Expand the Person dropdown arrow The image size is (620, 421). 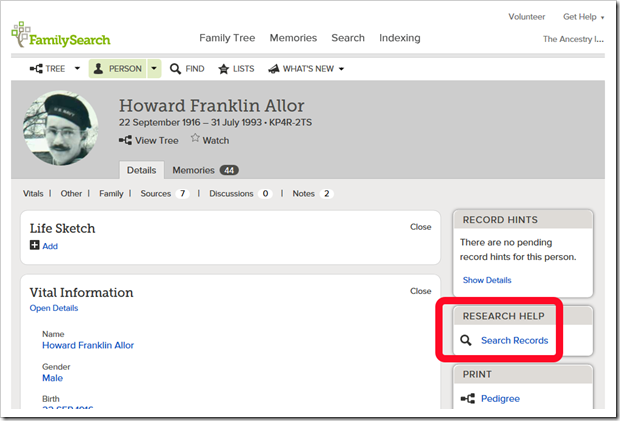(154, 68)
